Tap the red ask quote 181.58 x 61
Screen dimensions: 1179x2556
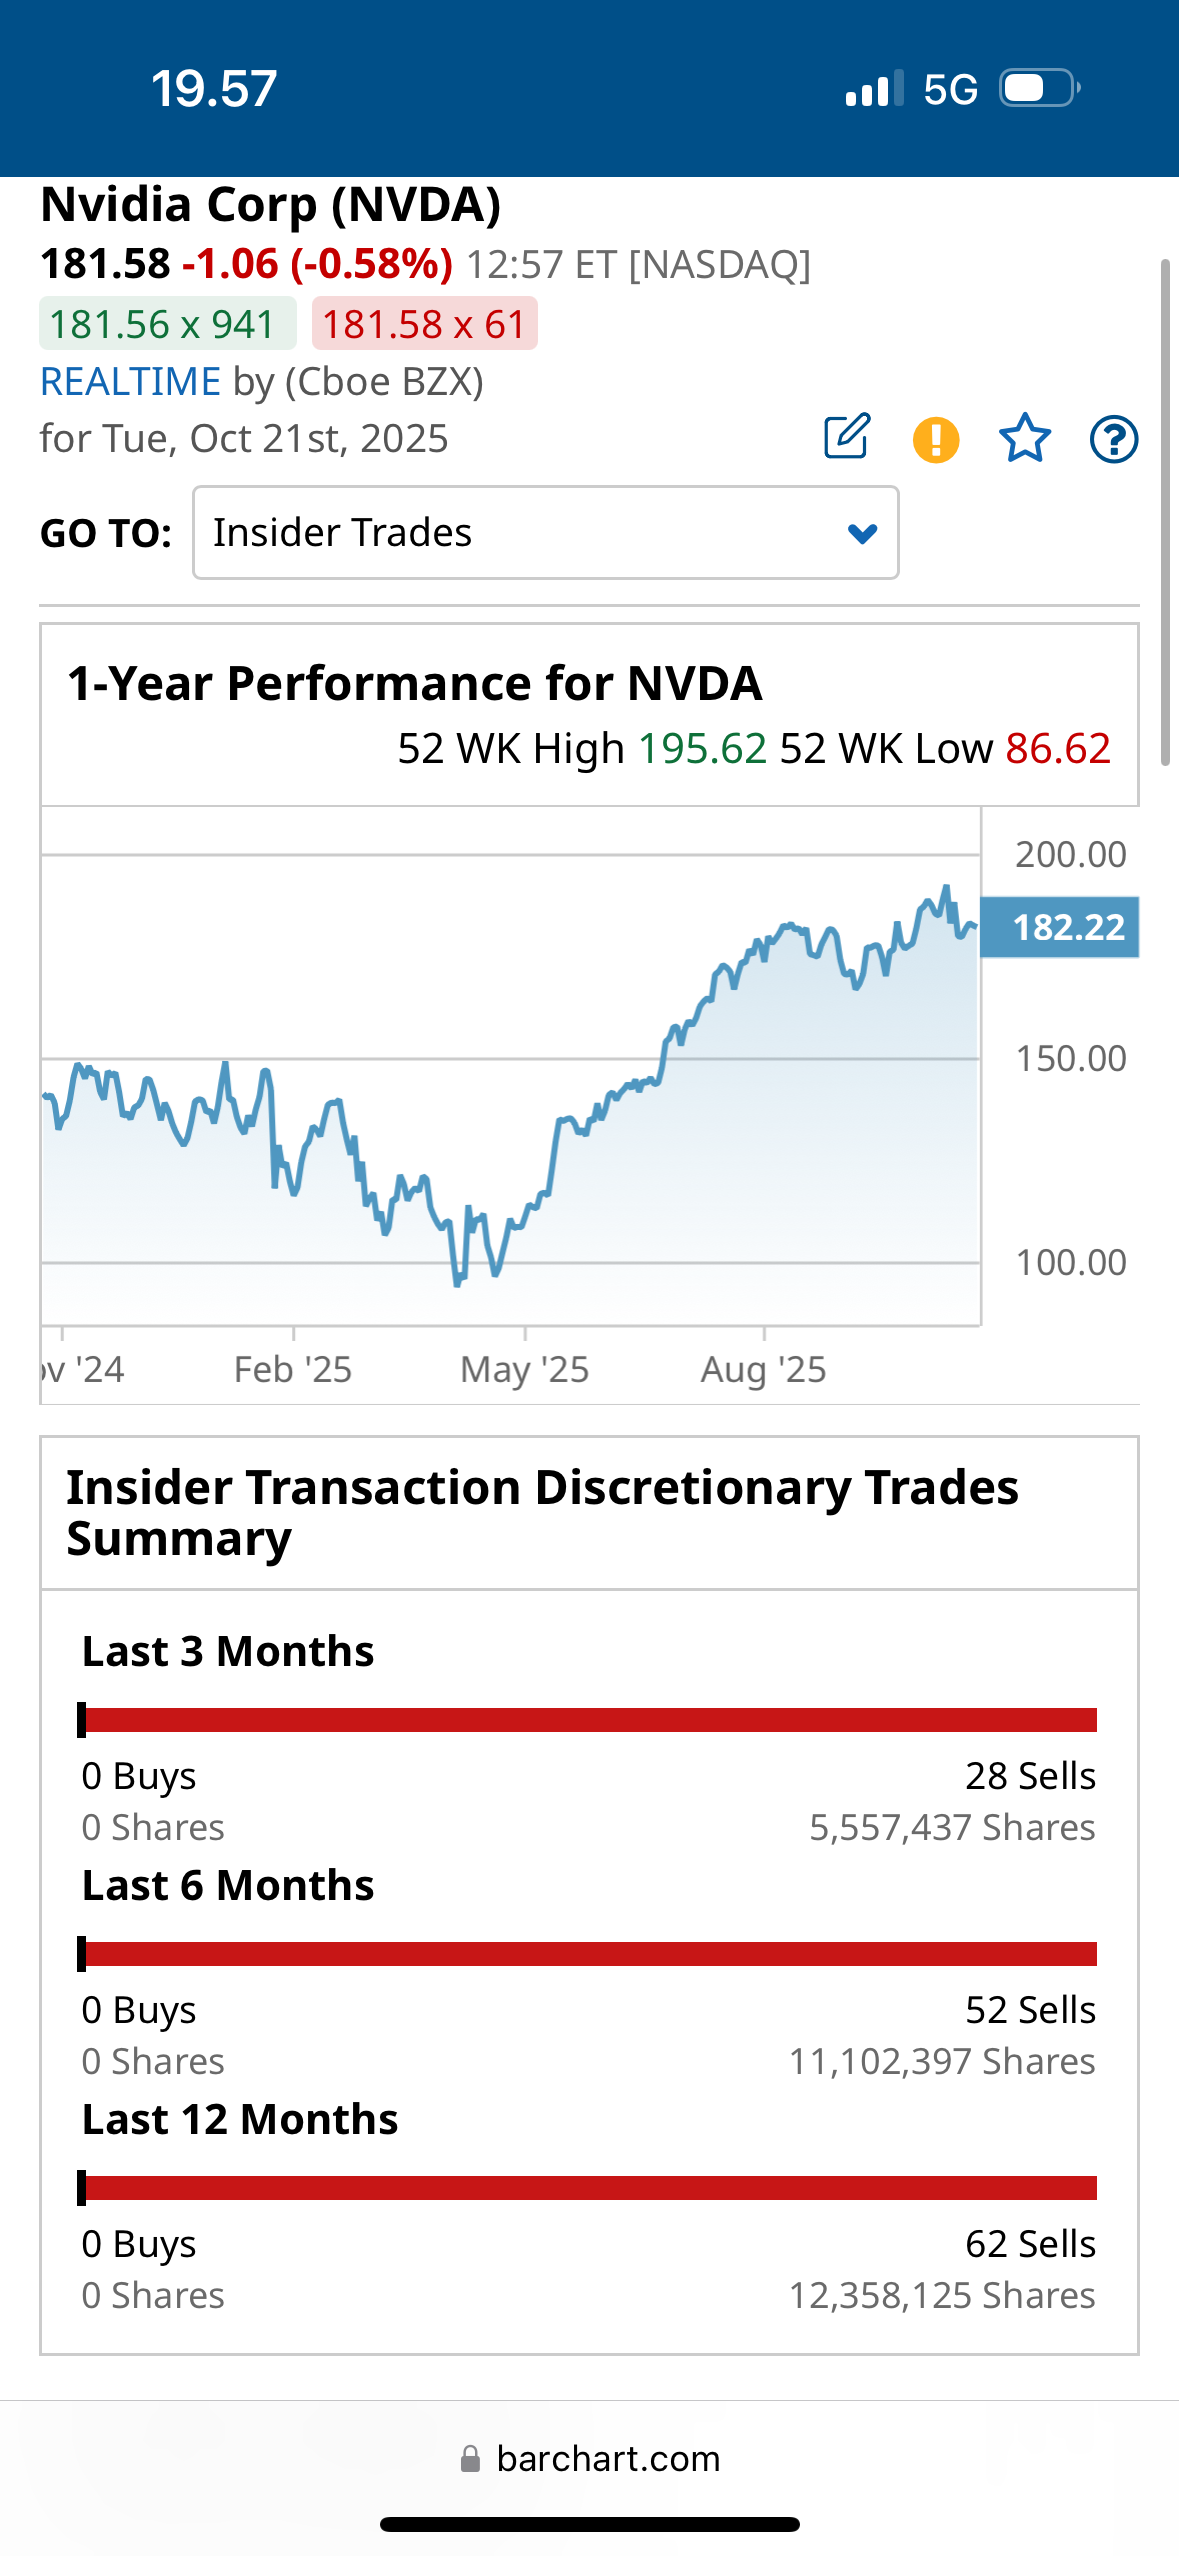click(x=424, y=324)
